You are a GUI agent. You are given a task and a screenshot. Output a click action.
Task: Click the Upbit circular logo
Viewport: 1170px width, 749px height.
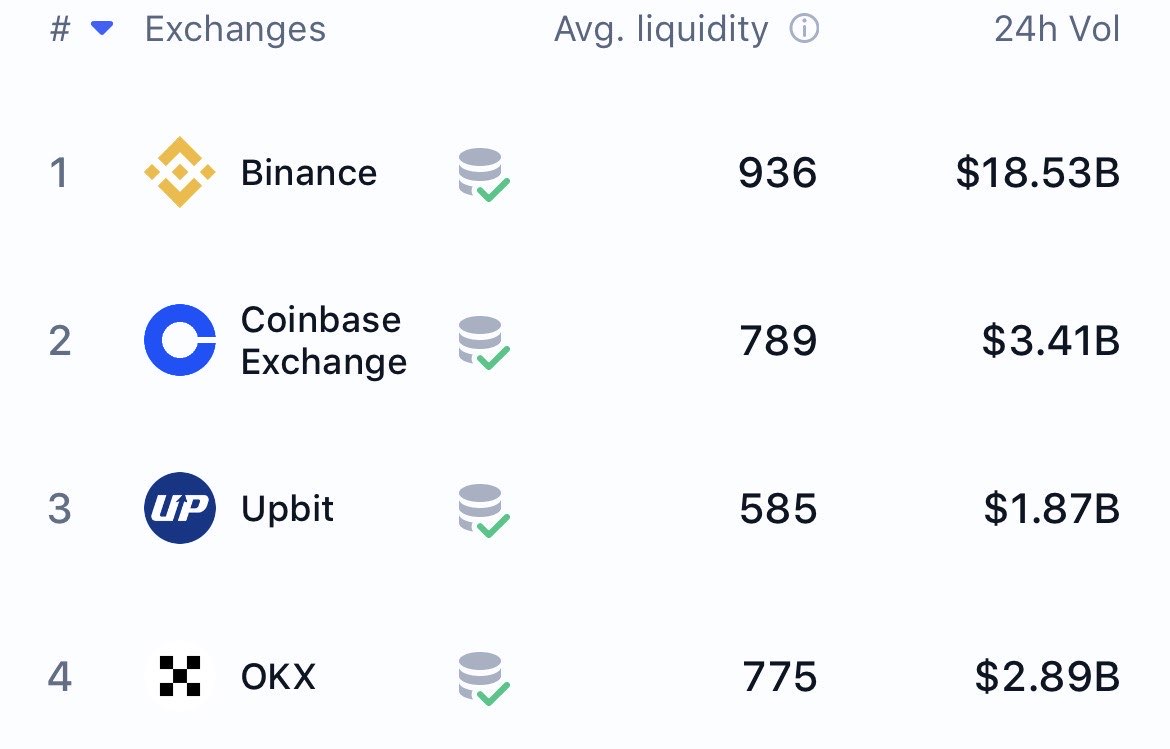179,508
